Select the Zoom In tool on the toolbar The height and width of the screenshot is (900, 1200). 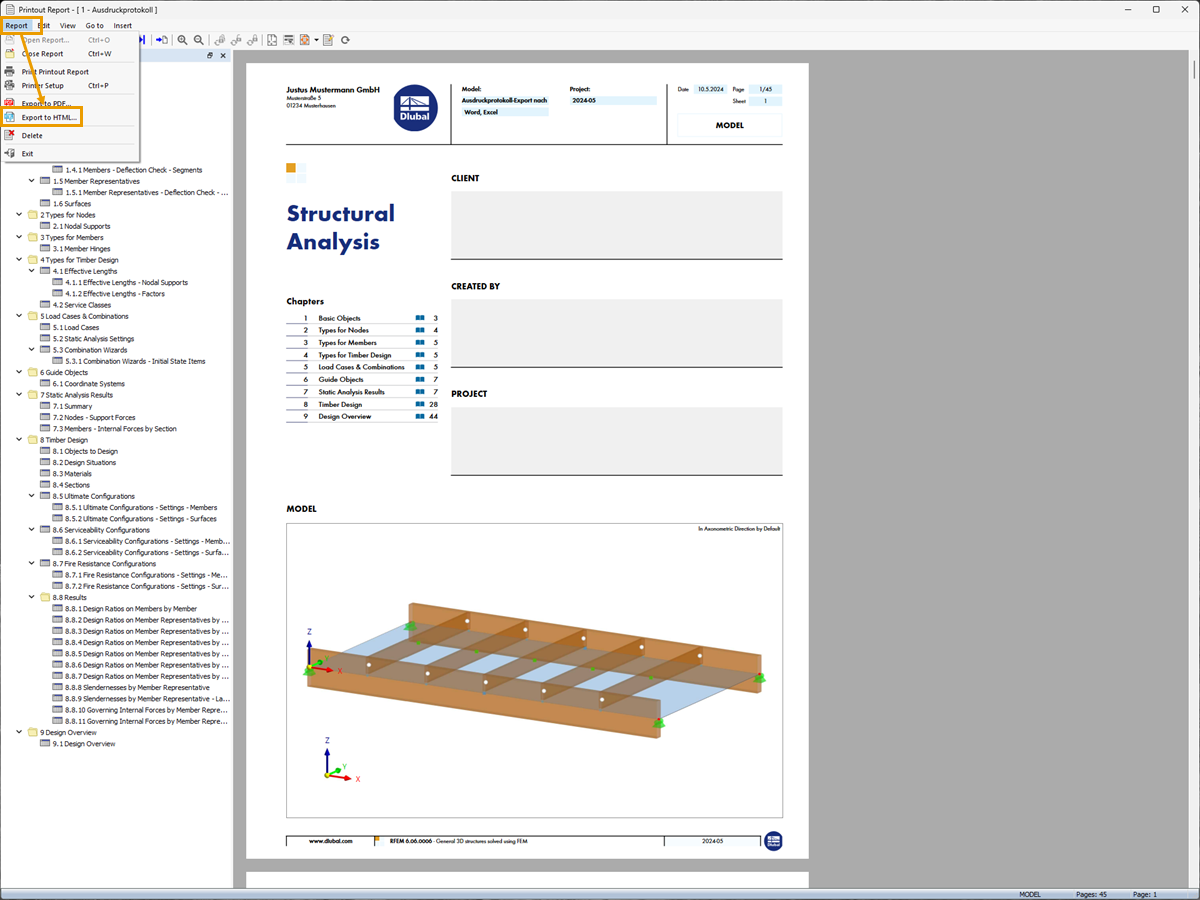pos(183,40)
